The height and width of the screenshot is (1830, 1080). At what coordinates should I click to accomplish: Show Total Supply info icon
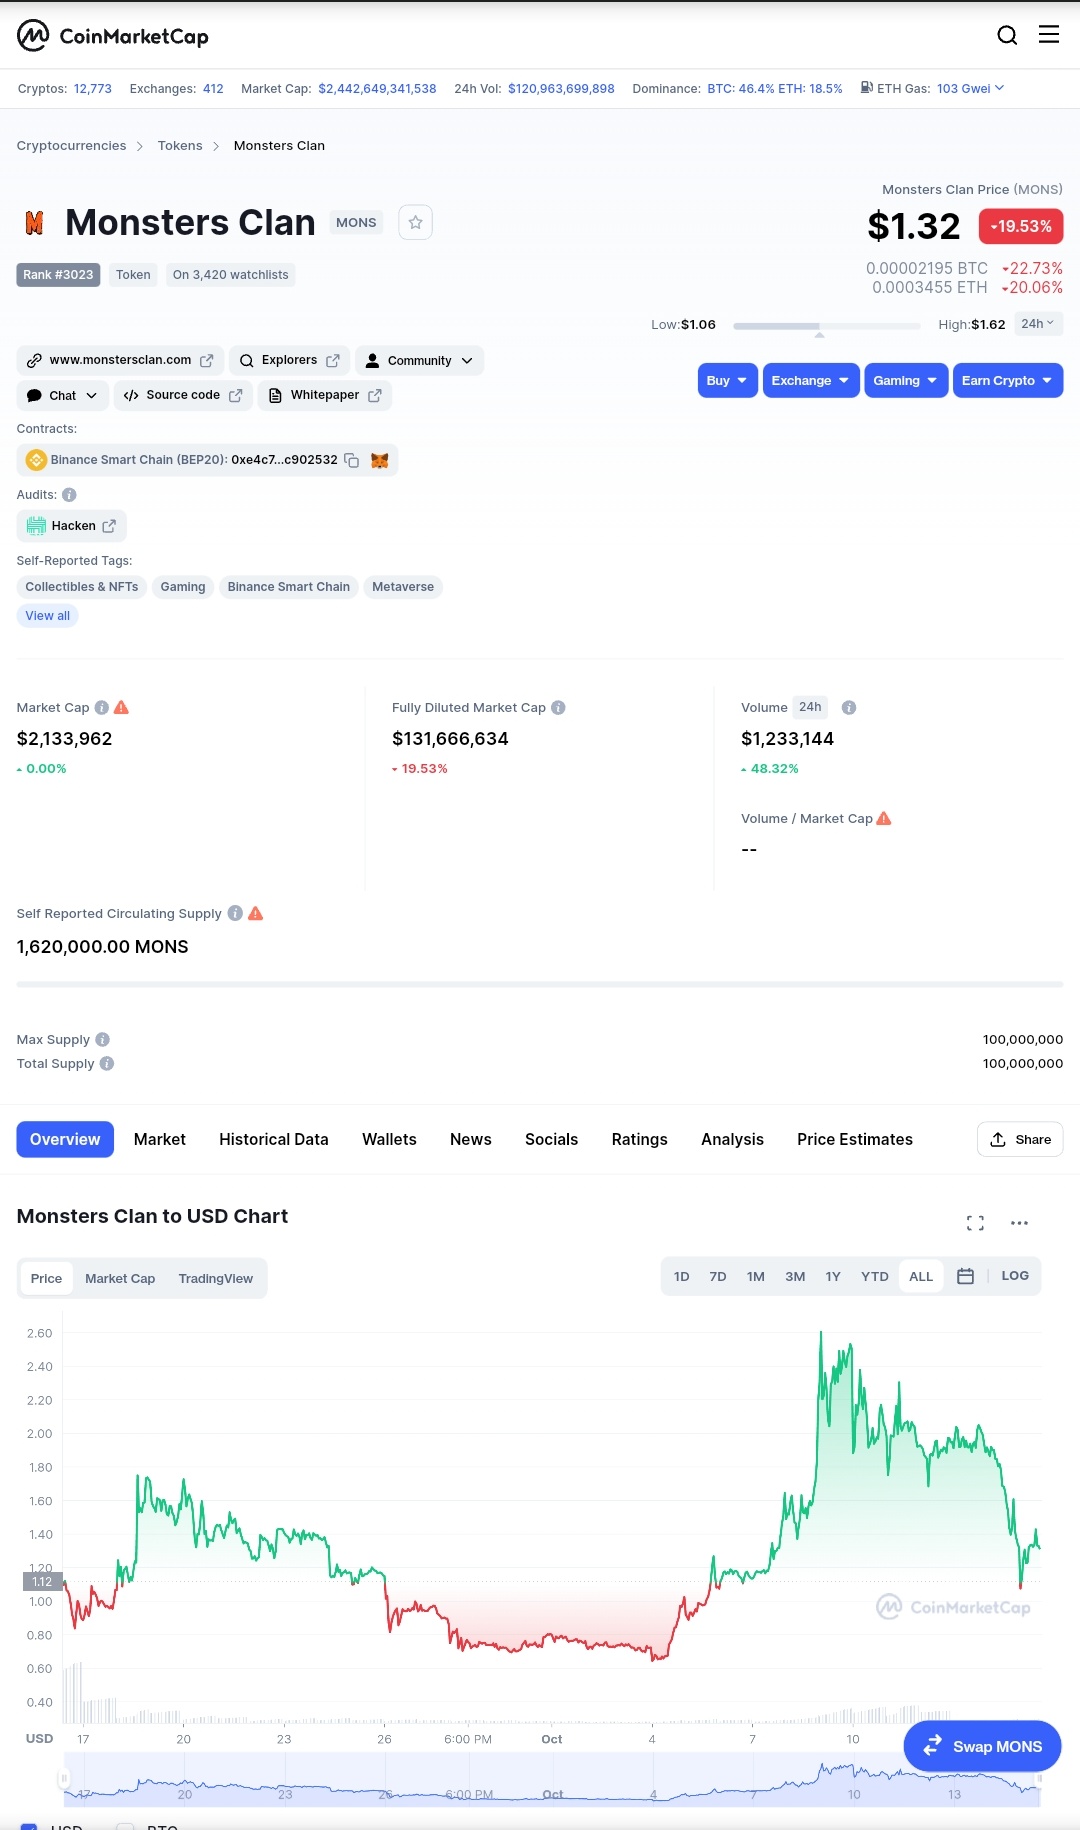point(107,1064)
